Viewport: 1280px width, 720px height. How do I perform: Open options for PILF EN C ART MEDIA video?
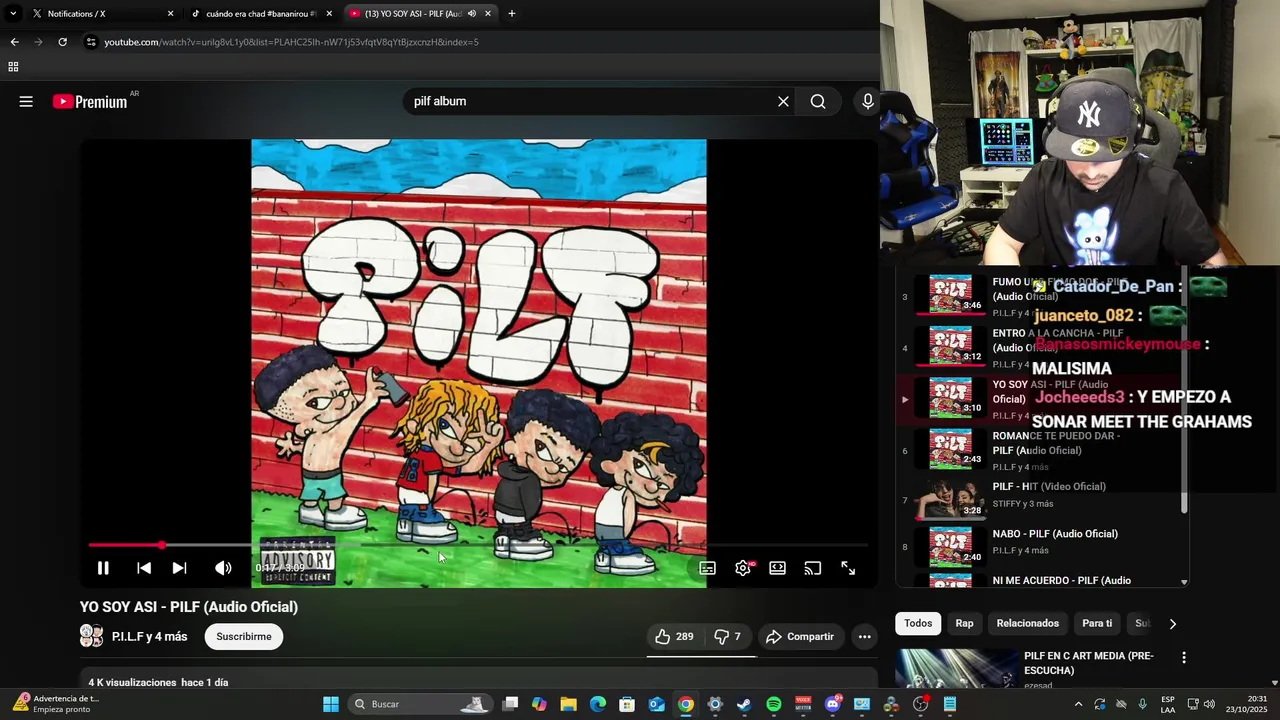(1184, 657)
